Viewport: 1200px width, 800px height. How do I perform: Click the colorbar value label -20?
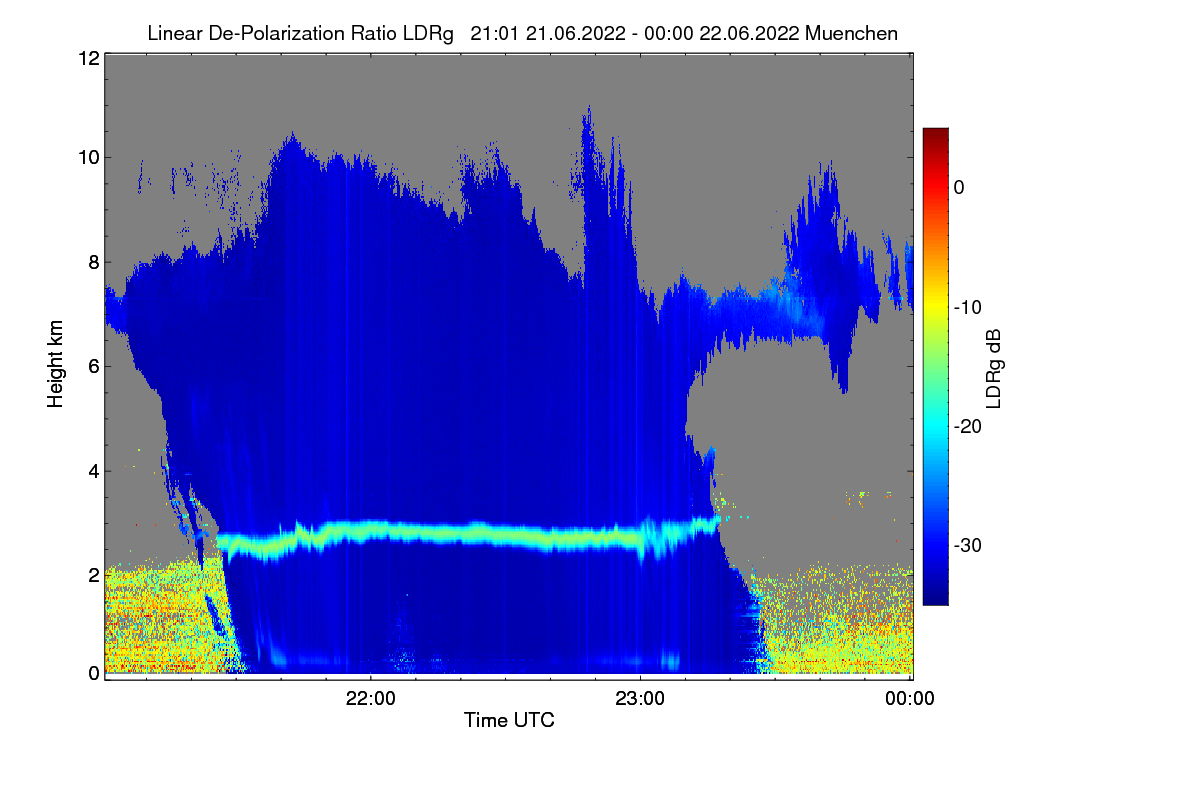(969, 426)
